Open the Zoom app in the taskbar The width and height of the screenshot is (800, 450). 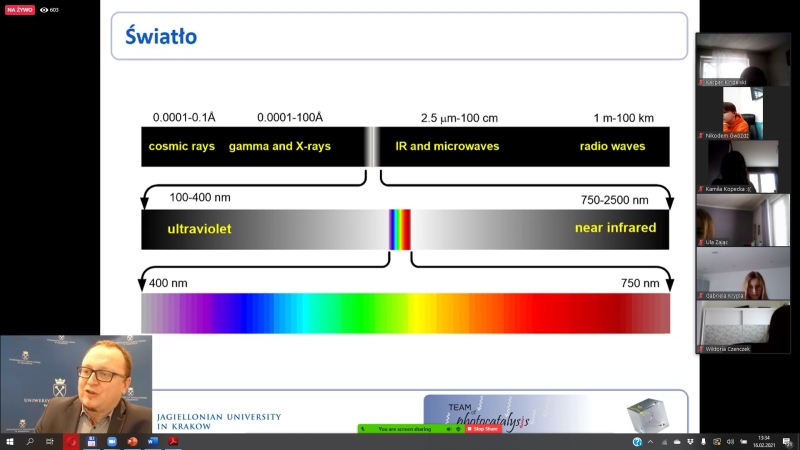tap(112, 441)
